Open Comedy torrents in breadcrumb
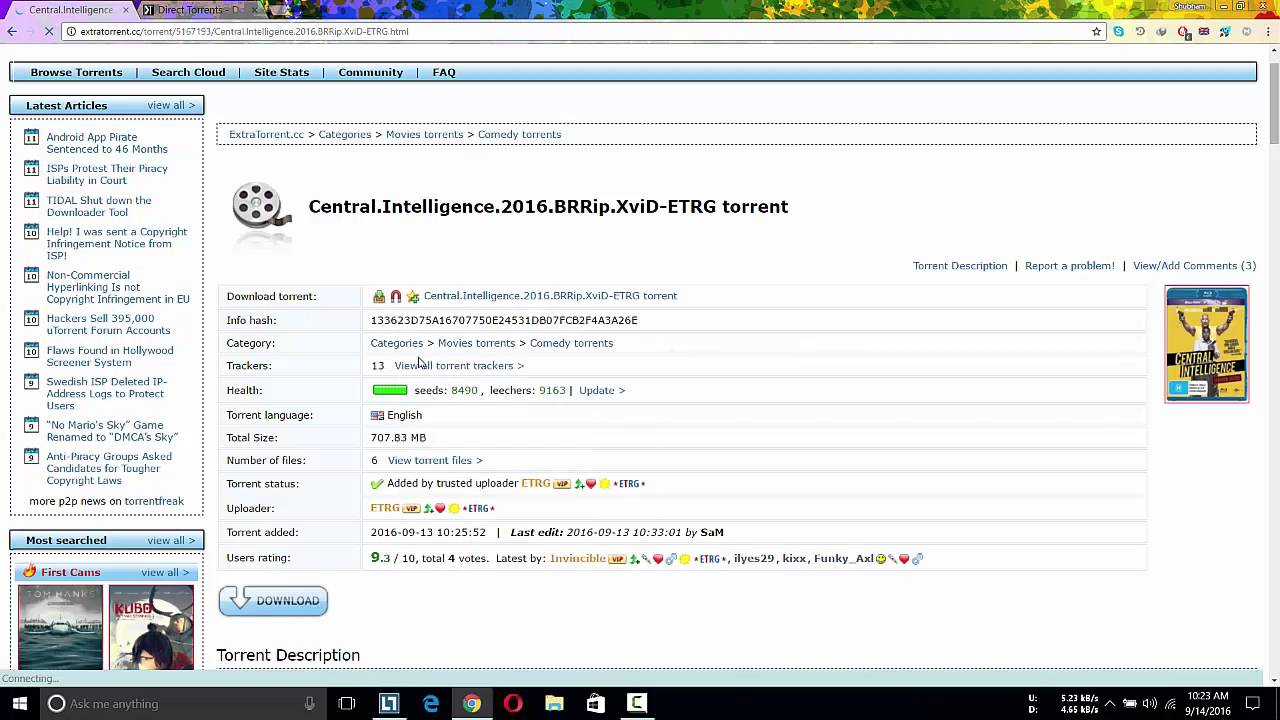This screenshot has height=720, width=1280. [519, 134]
